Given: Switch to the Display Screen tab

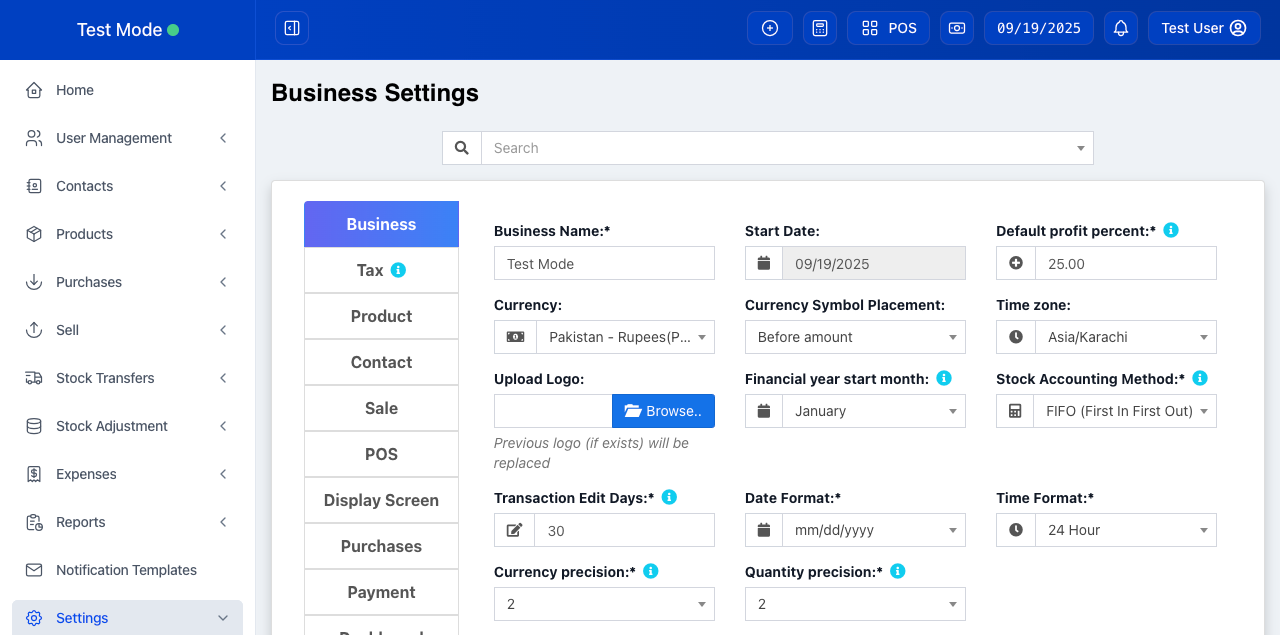Looking at the screenshot, I should [x=381, y=500].
